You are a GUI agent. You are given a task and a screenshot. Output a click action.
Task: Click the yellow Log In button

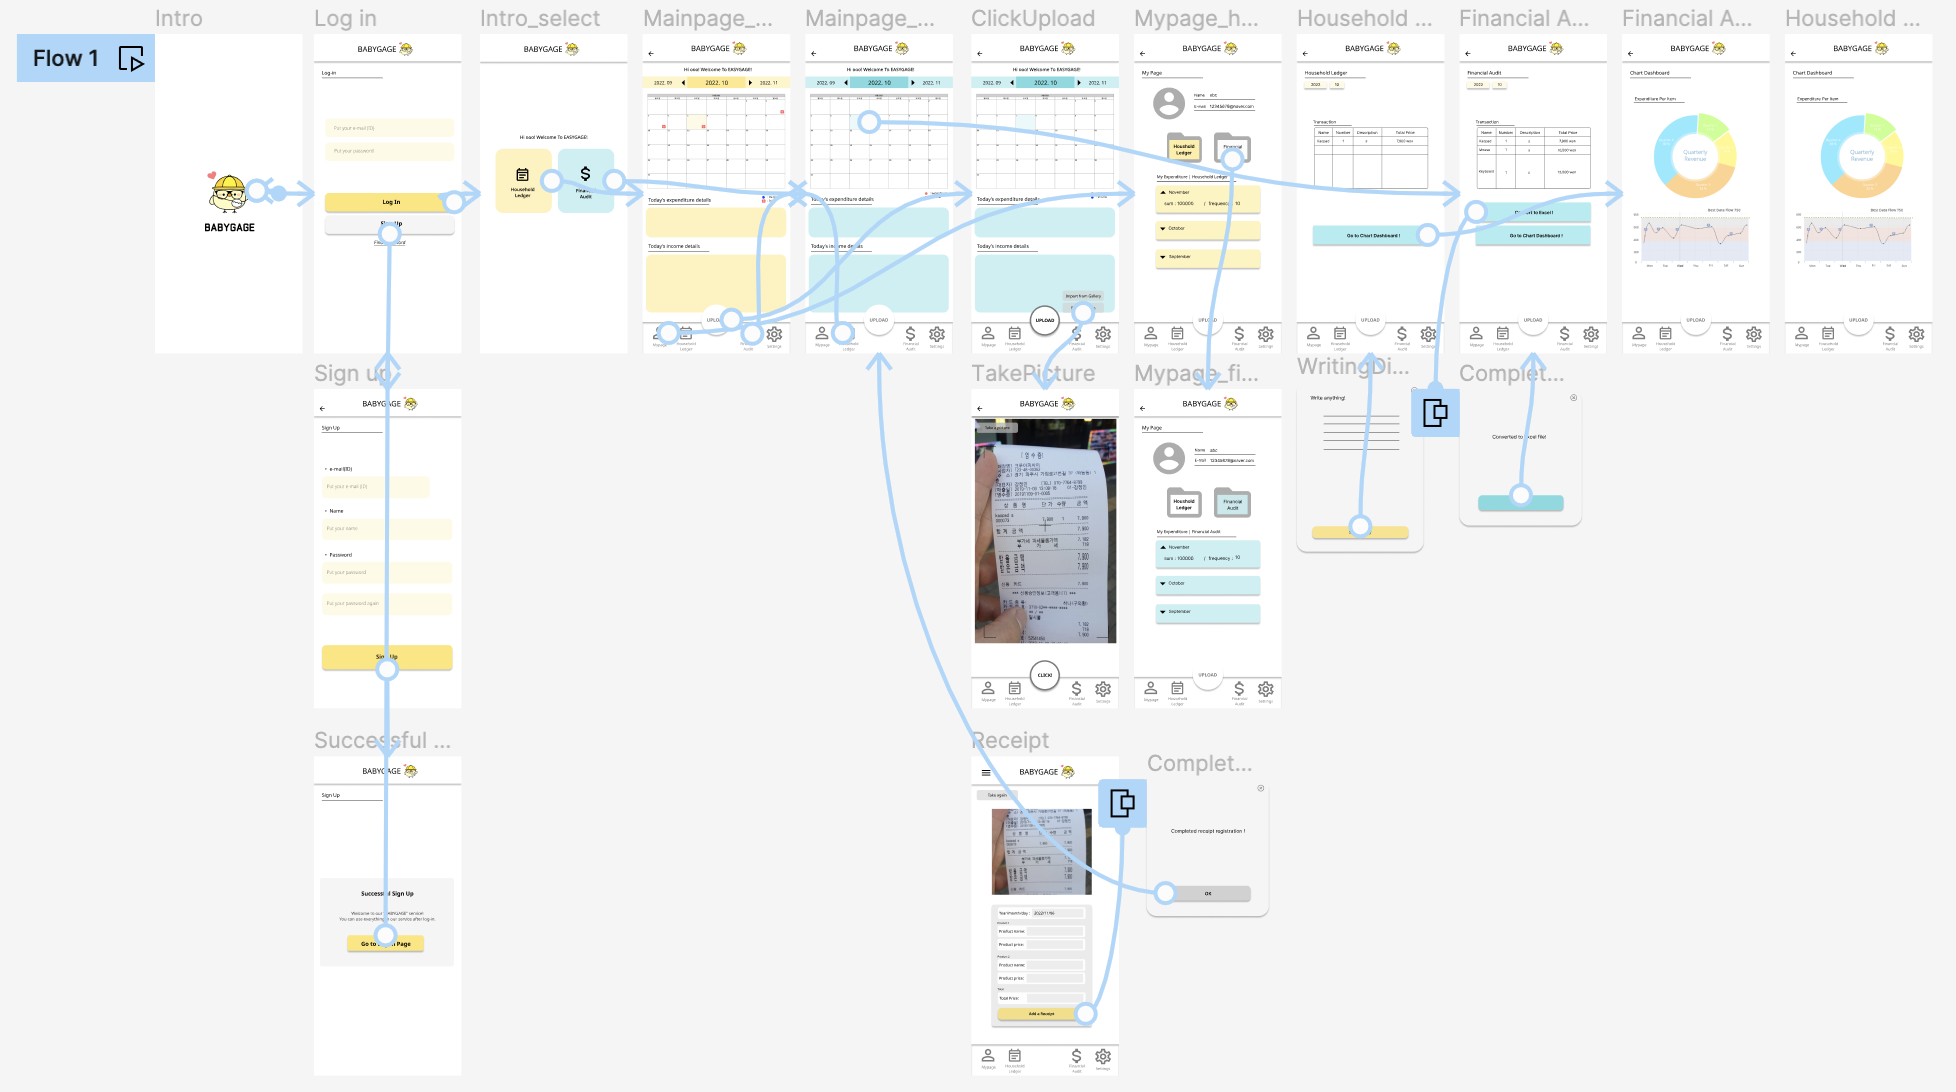click(x=390, y=202)
